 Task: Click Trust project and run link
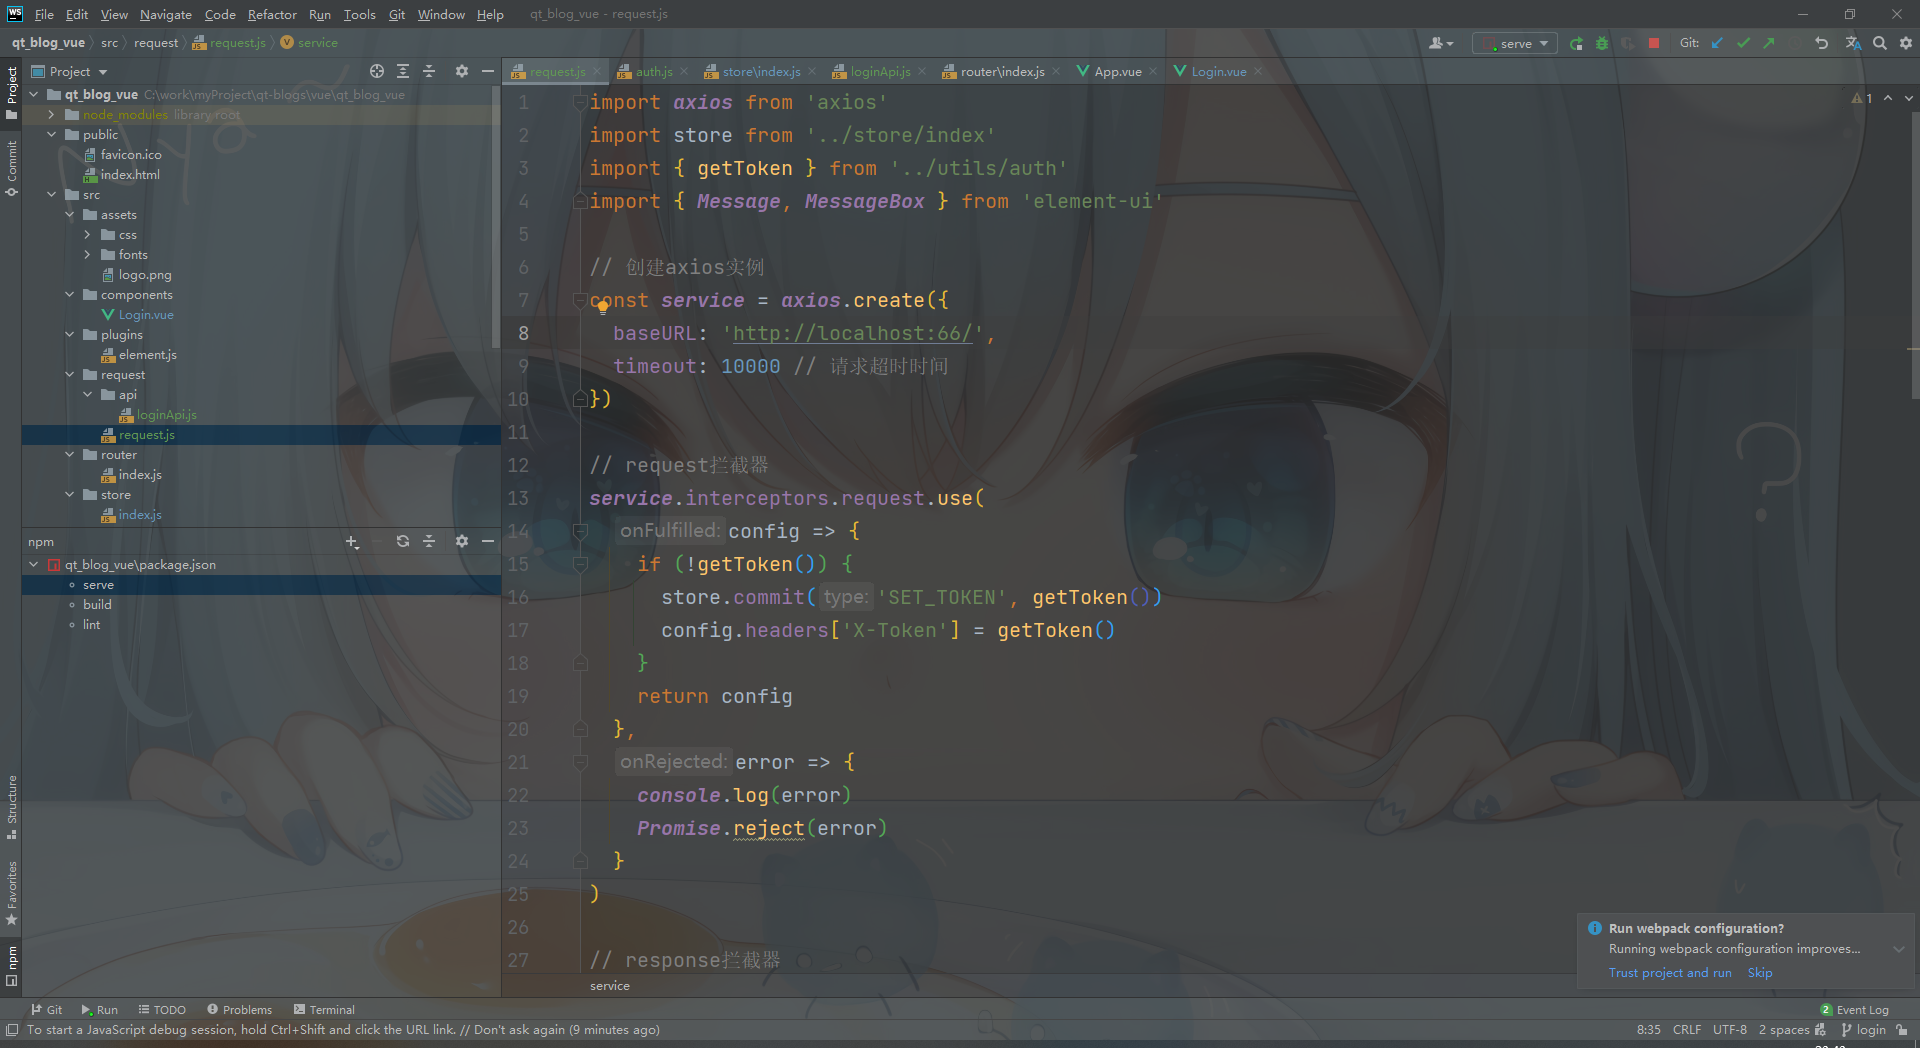[1669, 973]
